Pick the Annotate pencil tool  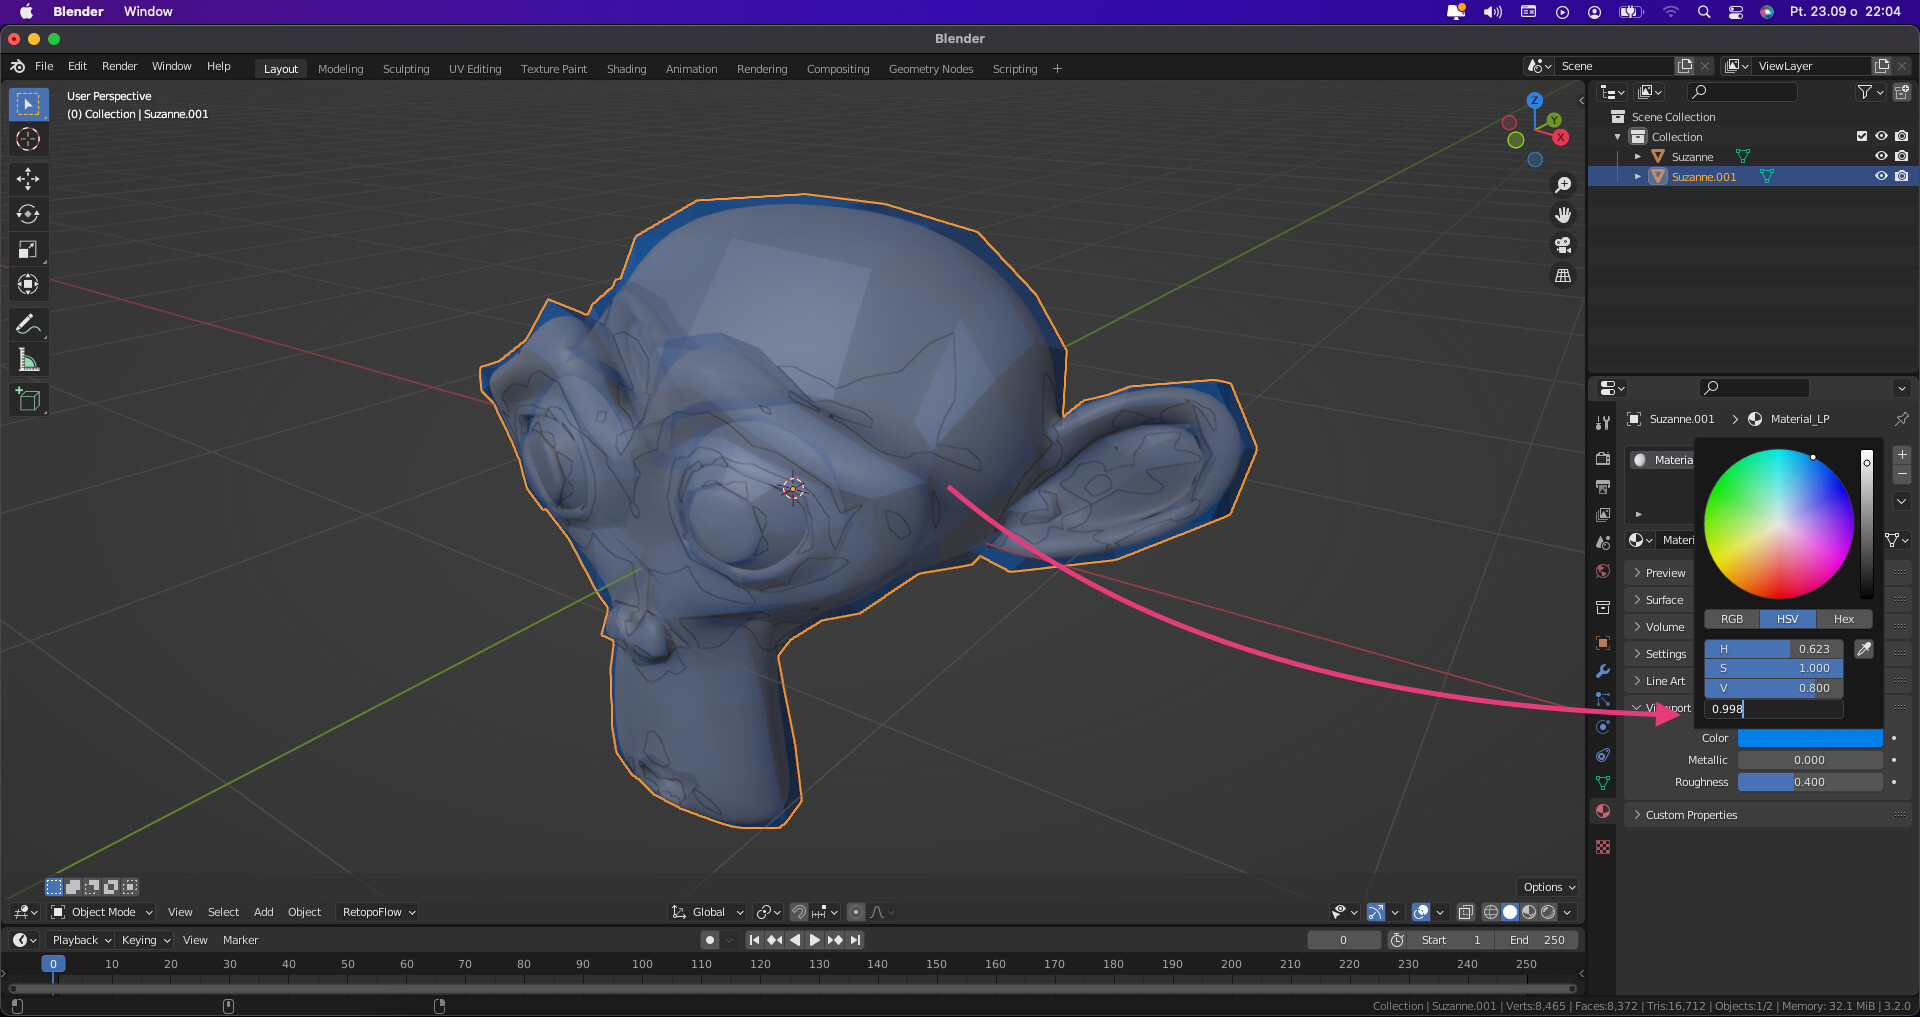[x=28, y=324]
